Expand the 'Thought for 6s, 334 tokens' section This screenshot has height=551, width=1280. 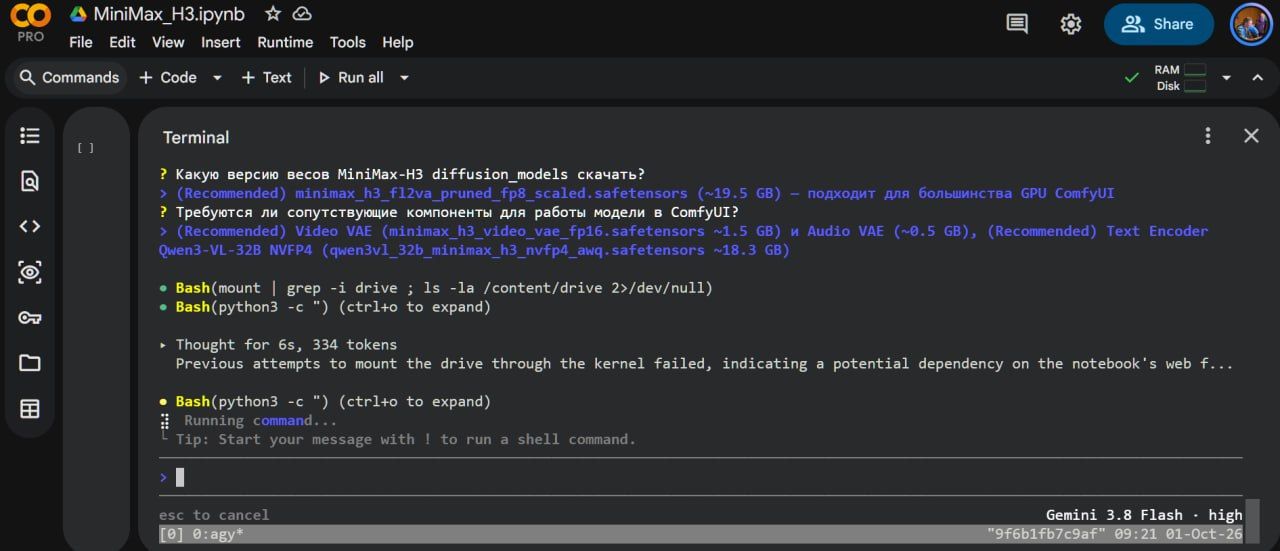coord(279,345)
